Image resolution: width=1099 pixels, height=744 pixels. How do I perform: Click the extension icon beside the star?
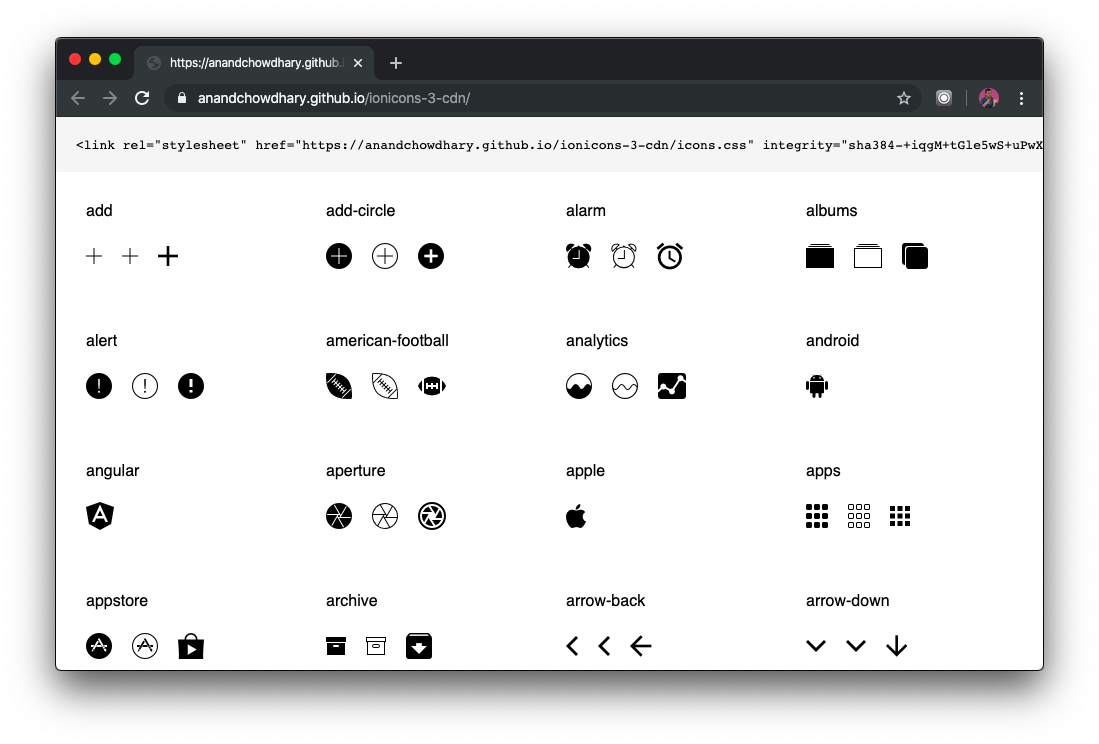tap(944, 98)
